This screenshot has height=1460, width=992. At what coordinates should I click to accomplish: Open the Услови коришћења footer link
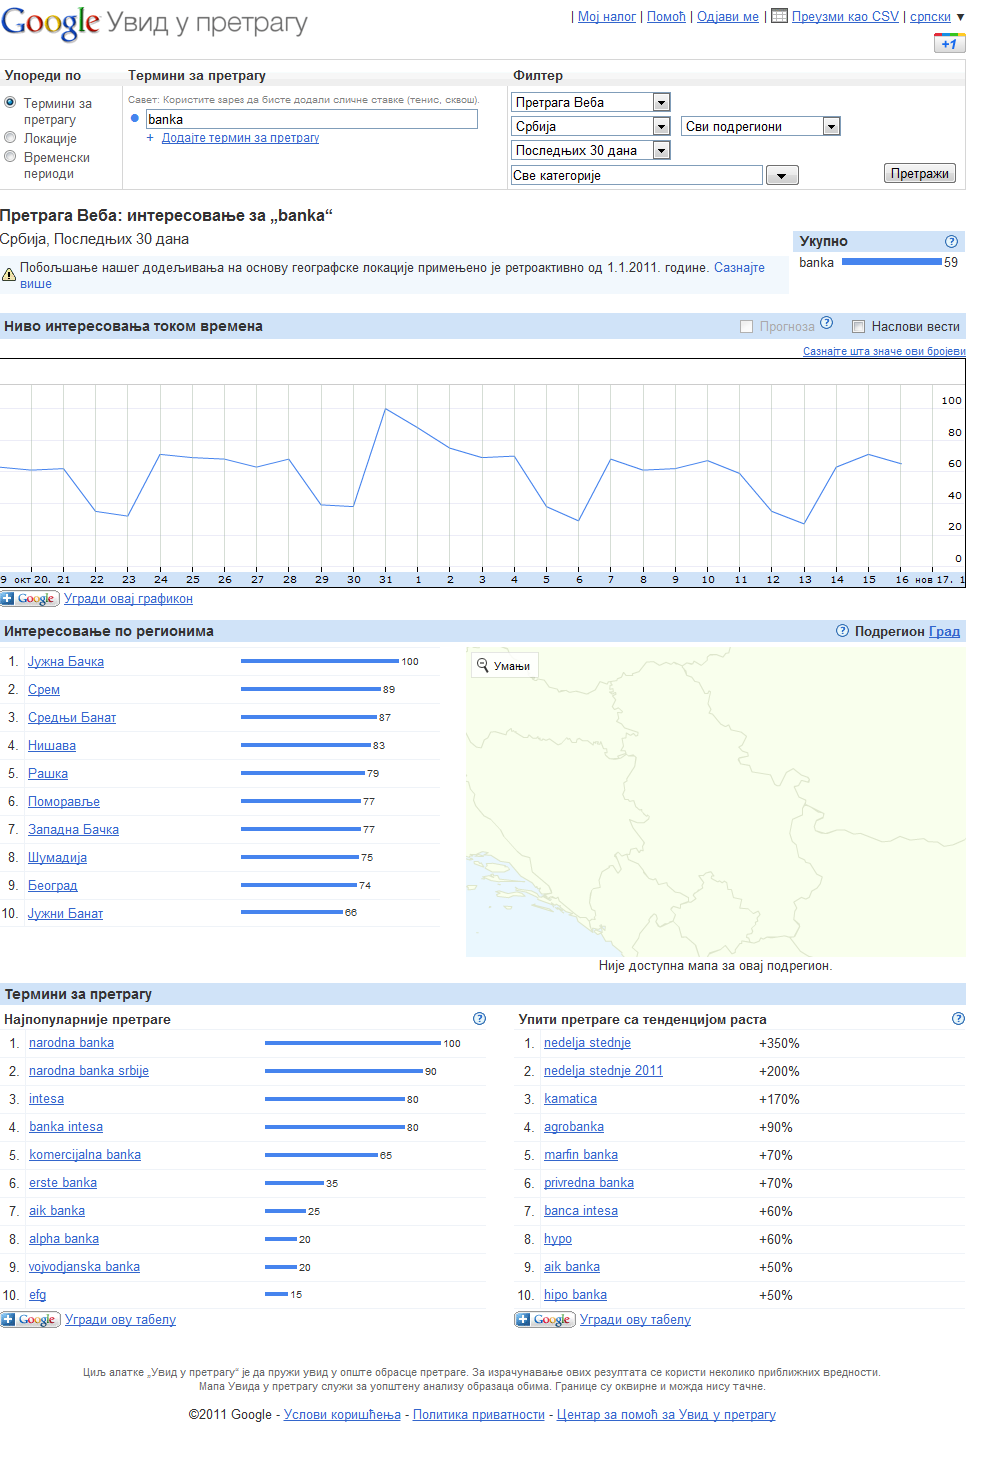[342, 1414]
